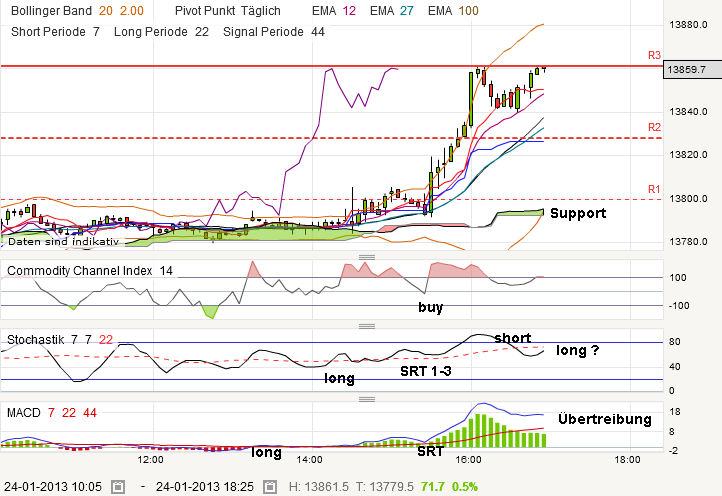Click the Stochastik 80 level label
This screenshot has width=722, height=496.
coord(675,342)
